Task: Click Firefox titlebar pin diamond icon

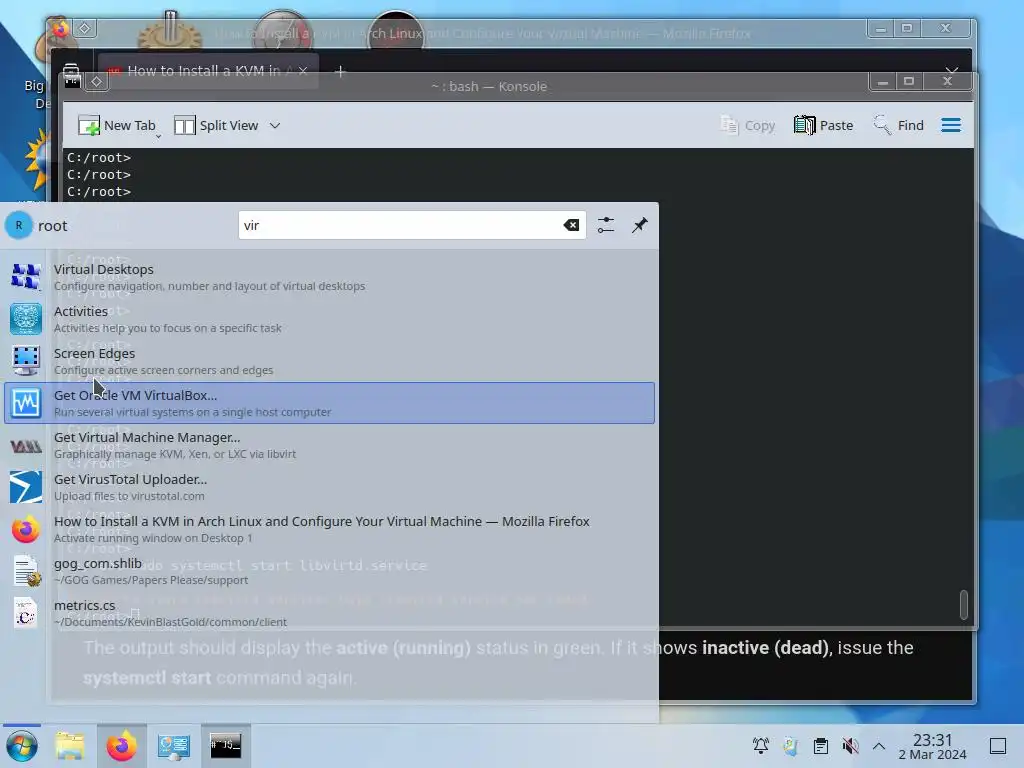Action: click(84, 28)
